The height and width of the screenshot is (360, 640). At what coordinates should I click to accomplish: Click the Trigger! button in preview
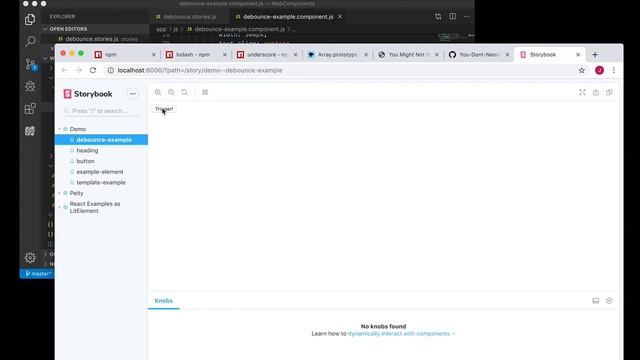coord(164,109)
